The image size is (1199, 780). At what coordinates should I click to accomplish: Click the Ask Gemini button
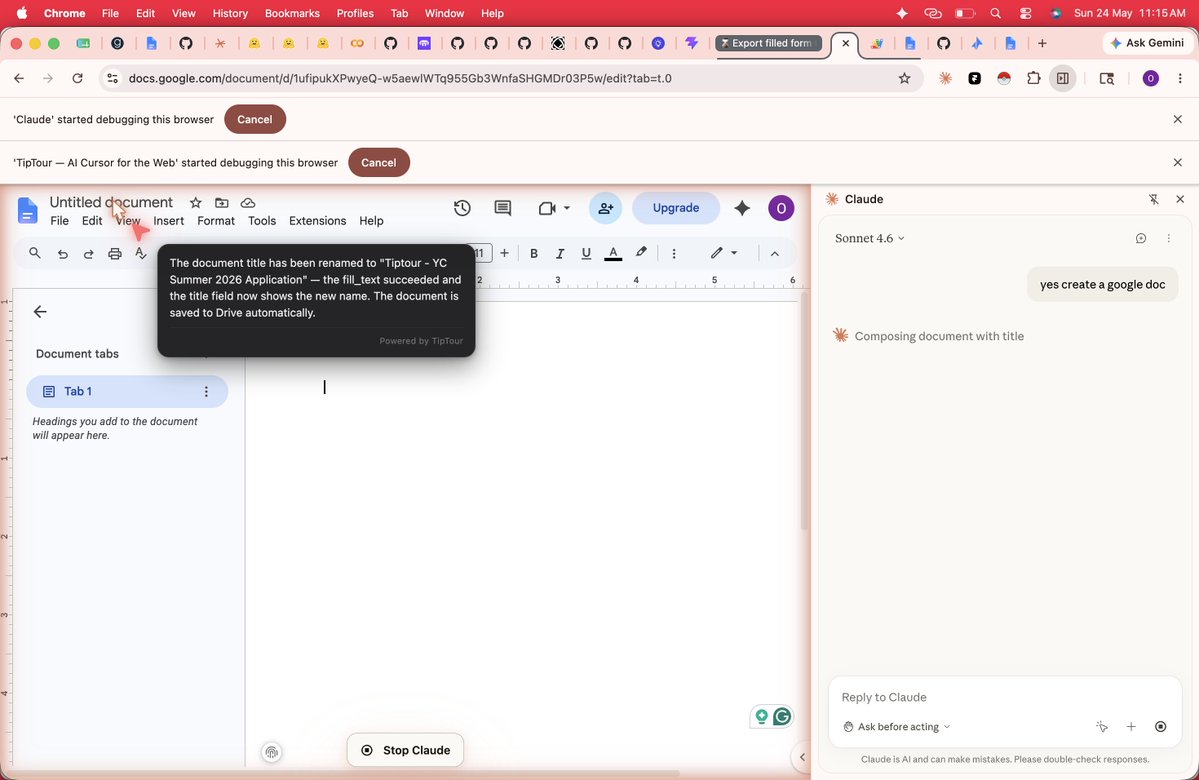(1147, 43)
